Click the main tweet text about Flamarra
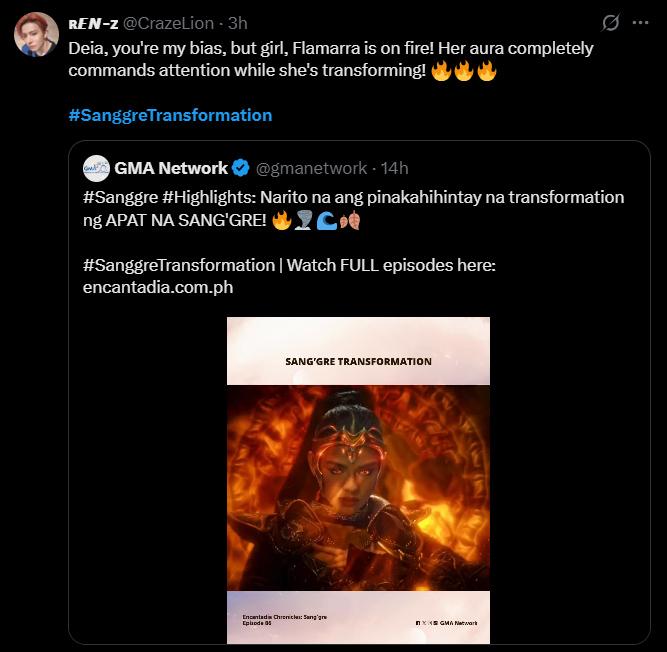 coord(330,59)
